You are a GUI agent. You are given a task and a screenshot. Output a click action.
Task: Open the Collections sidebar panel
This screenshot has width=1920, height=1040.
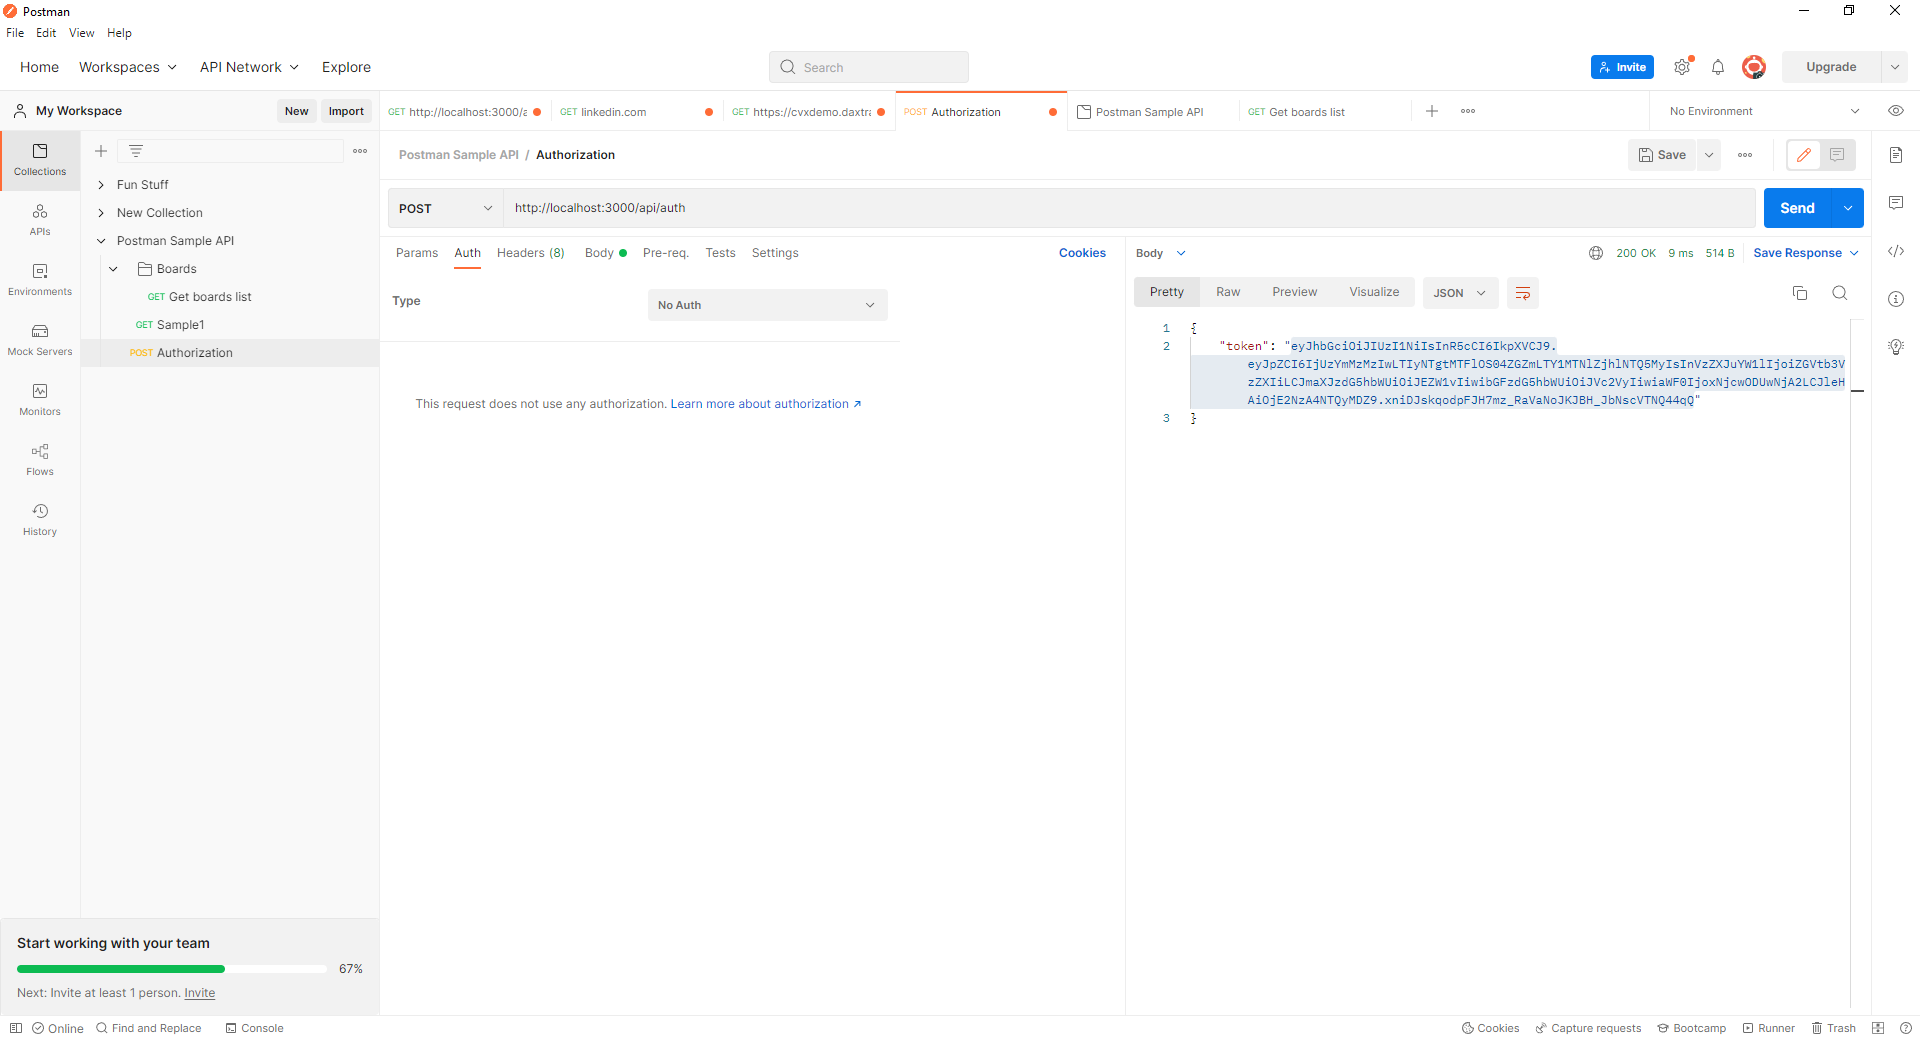coord(40,160)
